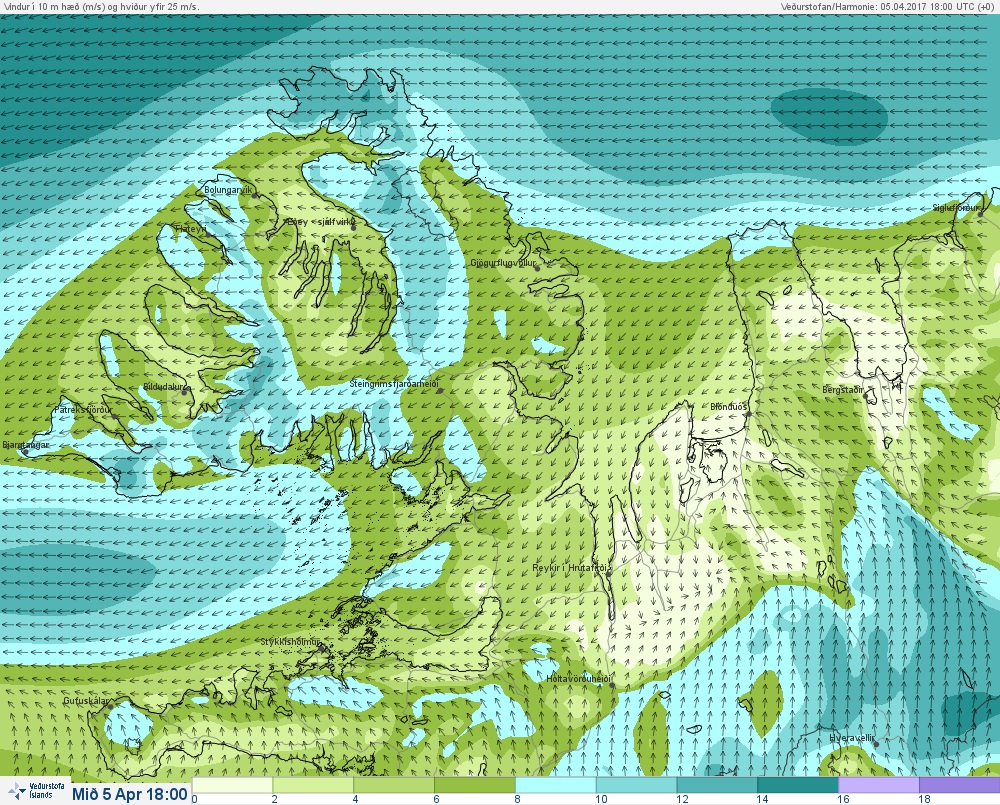Image resolution: width=1000 pixels, height=805 pixels.
Task: Pick the 8–10 m/s pale cyan legend swatch
Action: (555, 785)
